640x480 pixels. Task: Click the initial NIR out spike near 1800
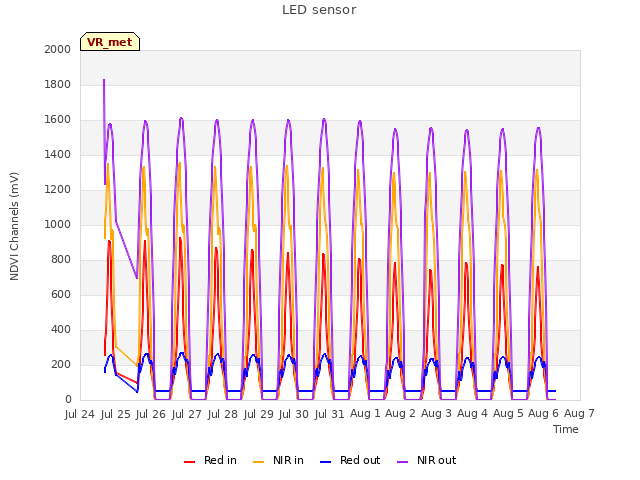click(x=104, y=80)
